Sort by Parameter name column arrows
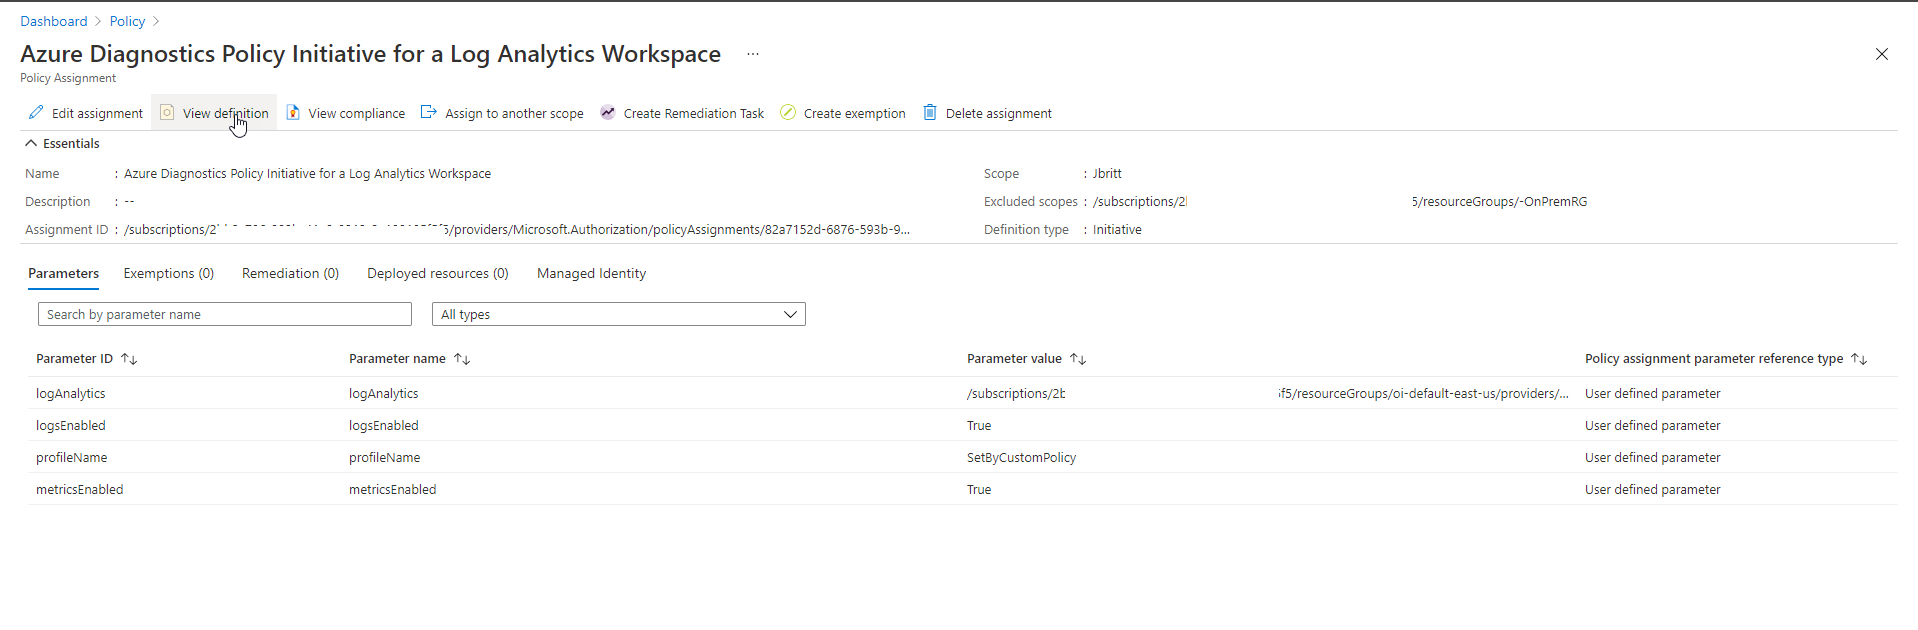Viewport: 1918px width, 630px height. (462, 359)
